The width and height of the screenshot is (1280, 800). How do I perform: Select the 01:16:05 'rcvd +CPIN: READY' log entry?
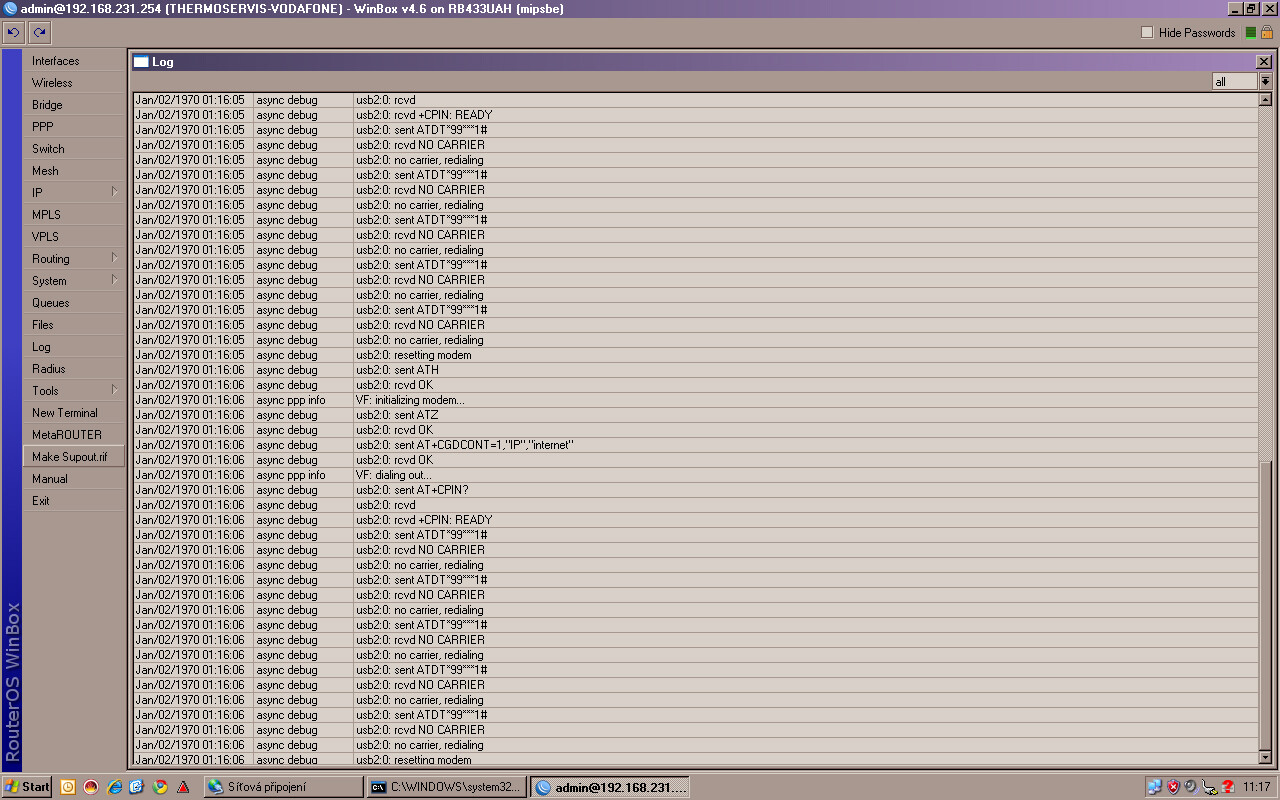tap(695, 115)
